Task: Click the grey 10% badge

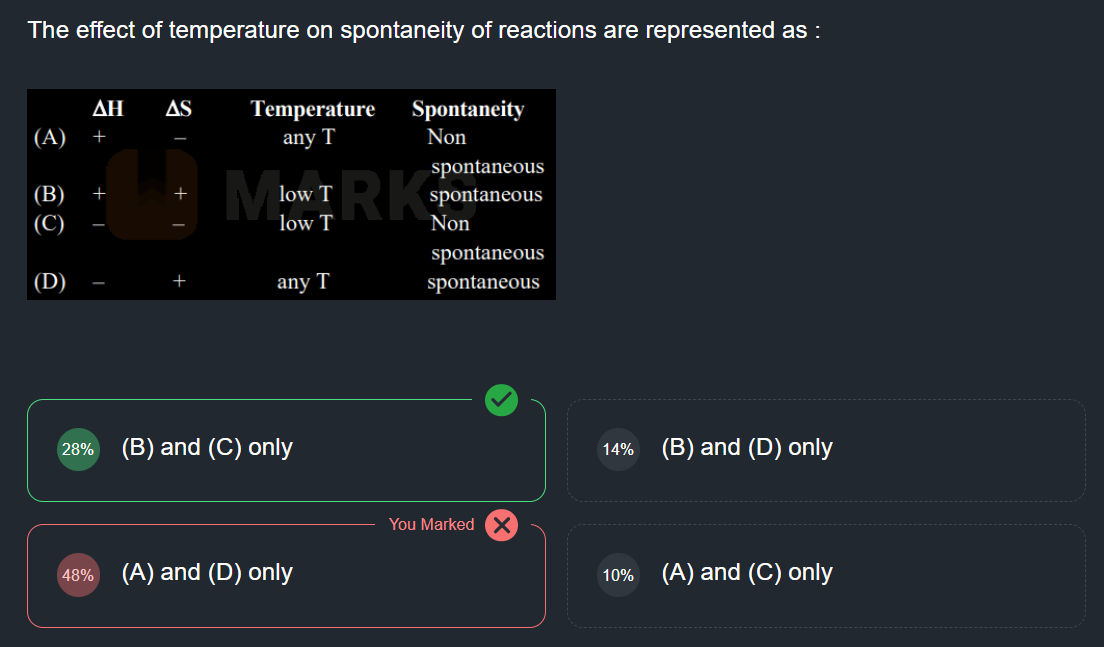Action: (618, 575)
